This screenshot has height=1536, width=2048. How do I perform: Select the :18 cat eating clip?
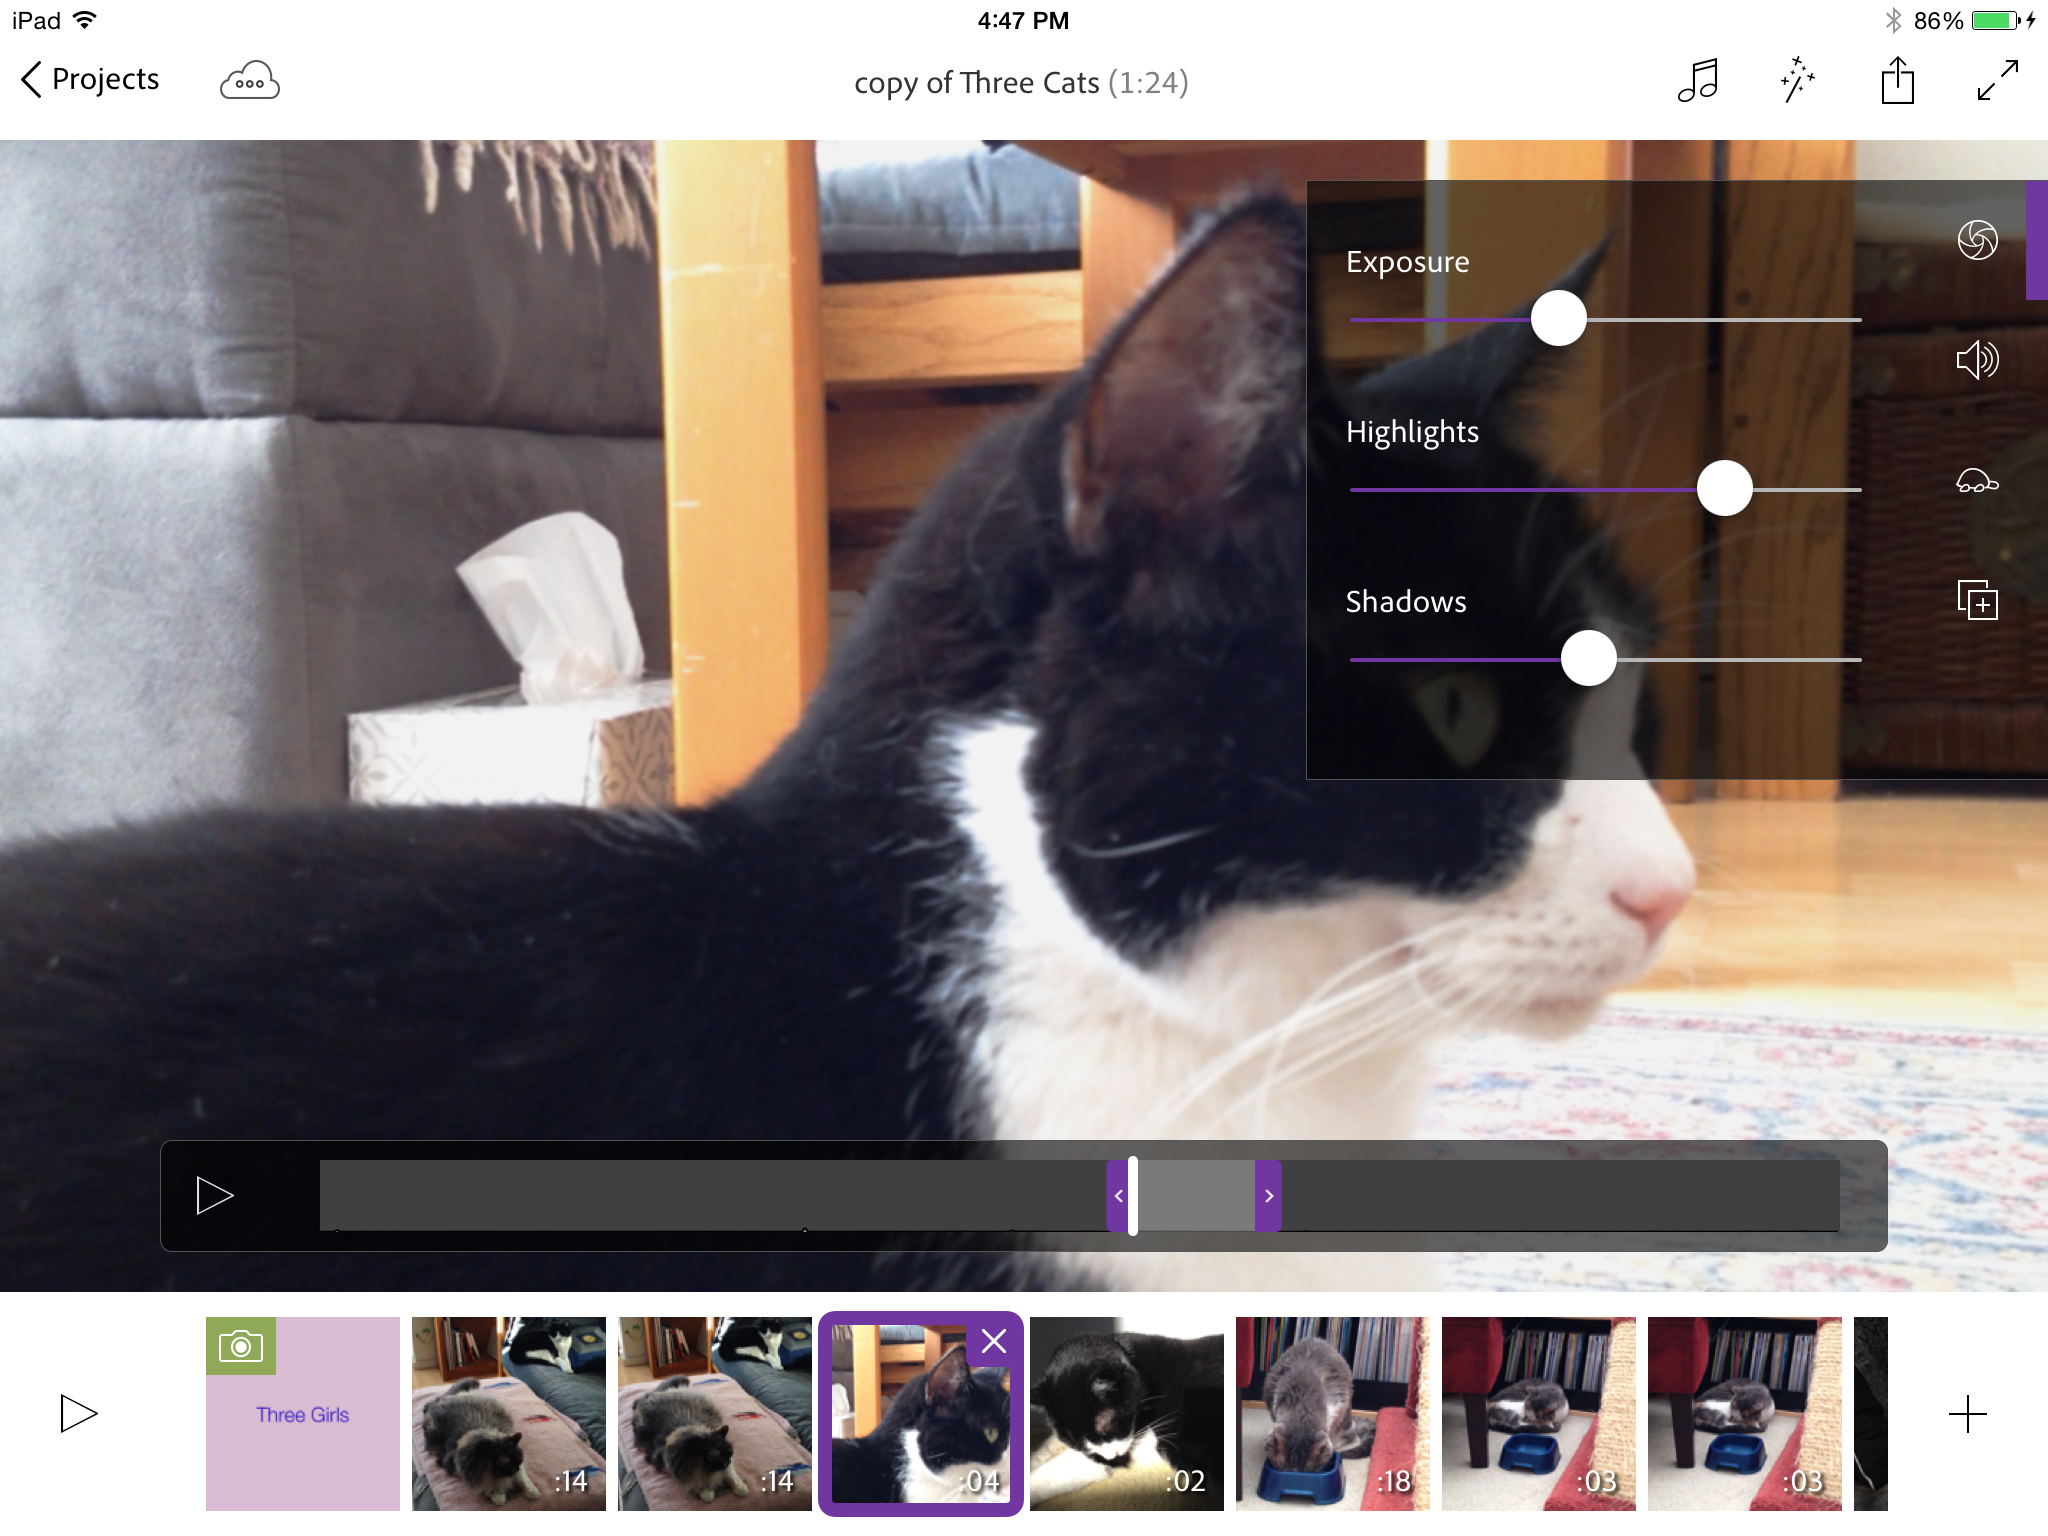pos(1333,1414)
